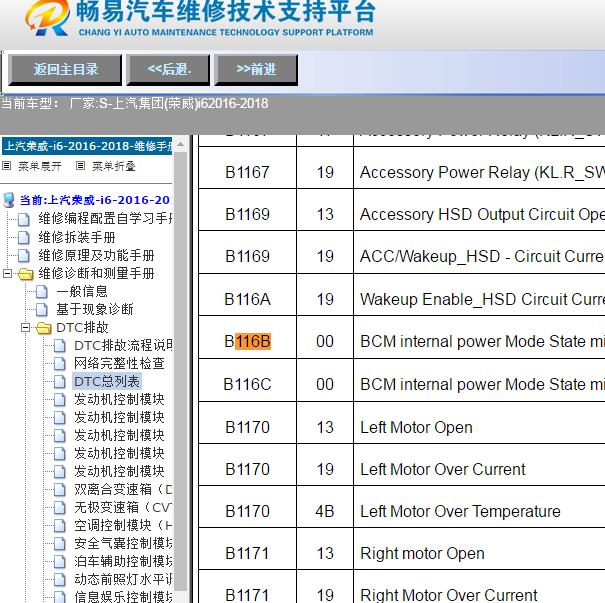
Task: Click page icon beside 维修原理及功能手册
Action: click(24, 256)
